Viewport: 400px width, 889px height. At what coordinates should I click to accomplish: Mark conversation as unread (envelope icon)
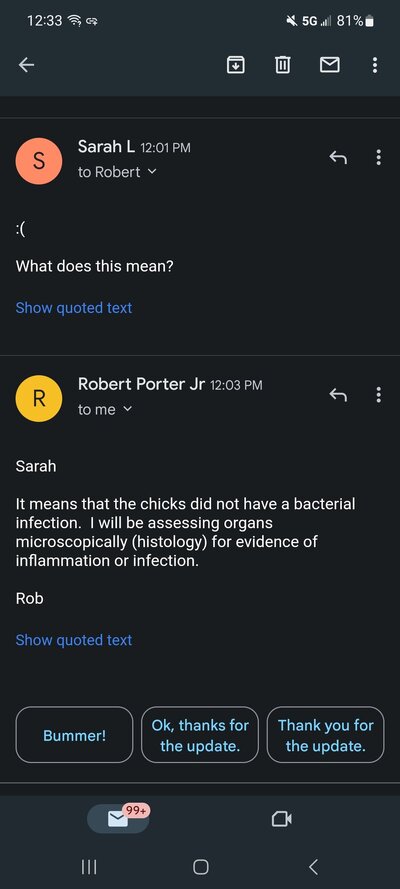coord(330,66)
